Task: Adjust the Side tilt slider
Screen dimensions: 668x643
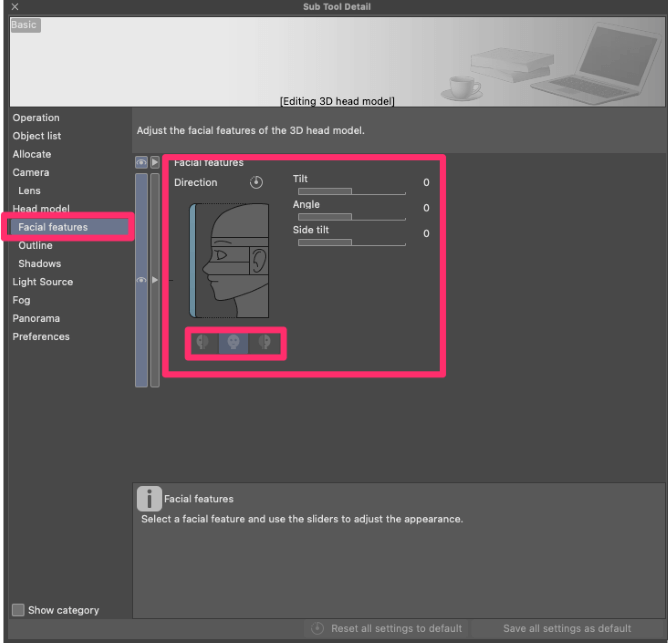Action: 351,242
